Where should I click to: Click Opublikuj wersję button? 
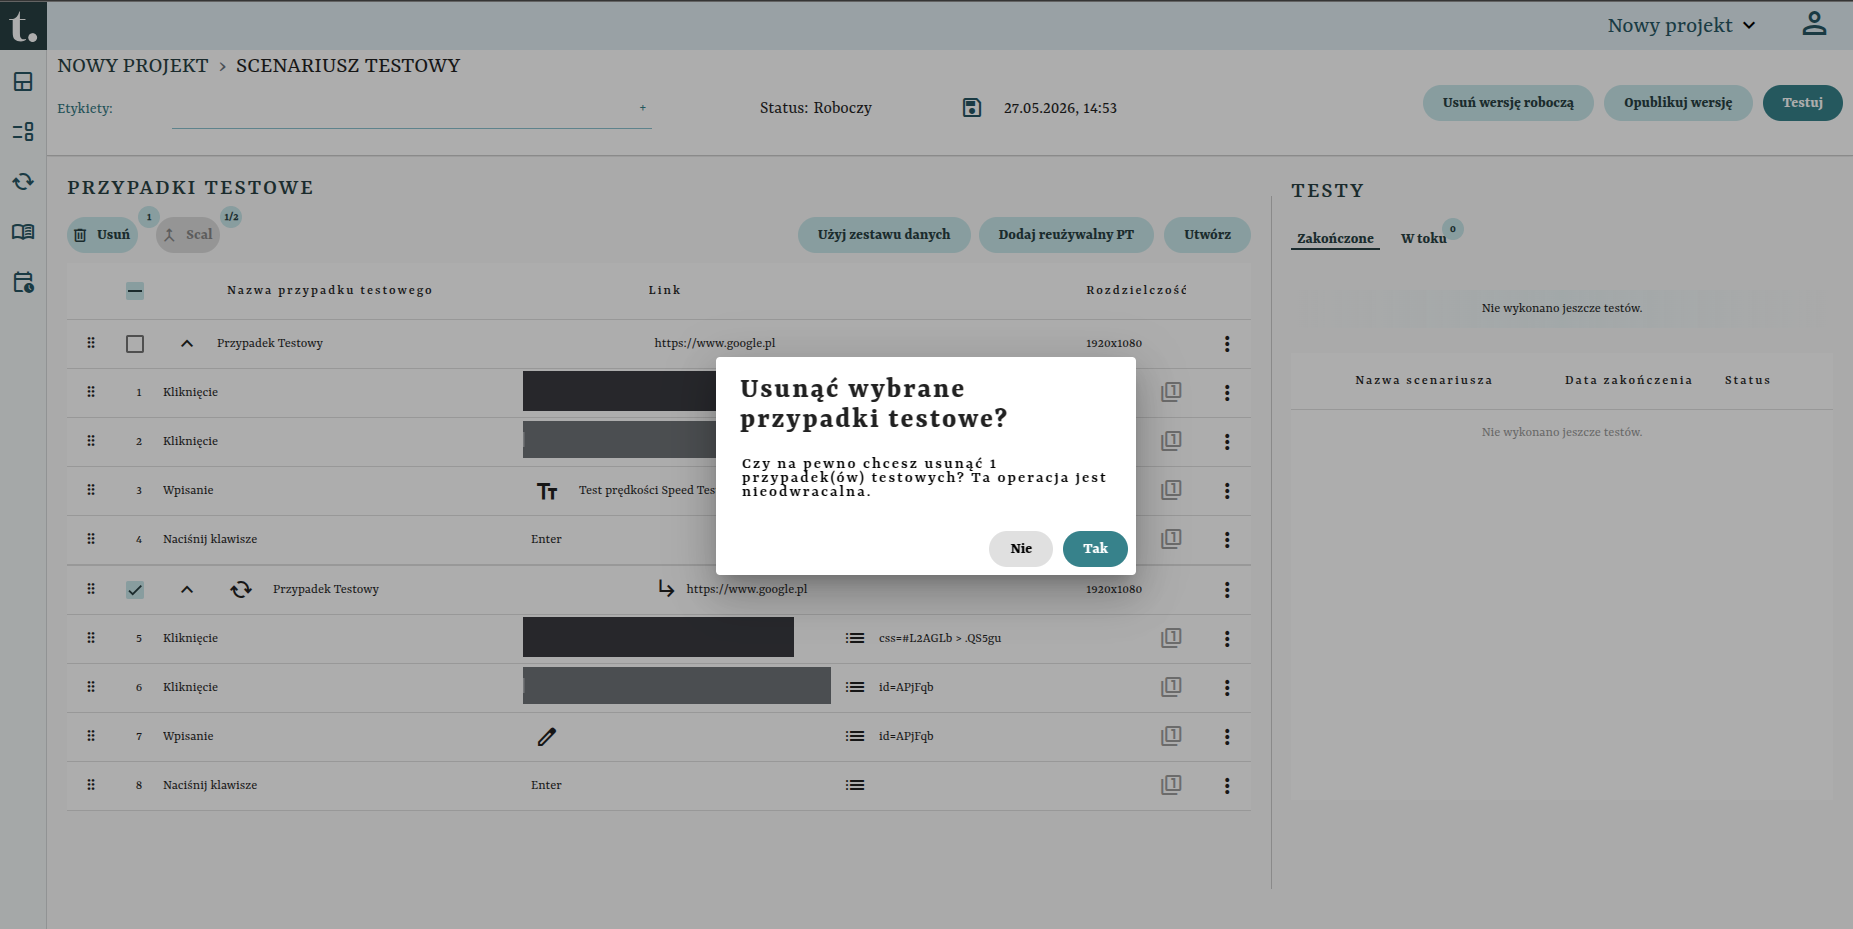click(1678, 103)
